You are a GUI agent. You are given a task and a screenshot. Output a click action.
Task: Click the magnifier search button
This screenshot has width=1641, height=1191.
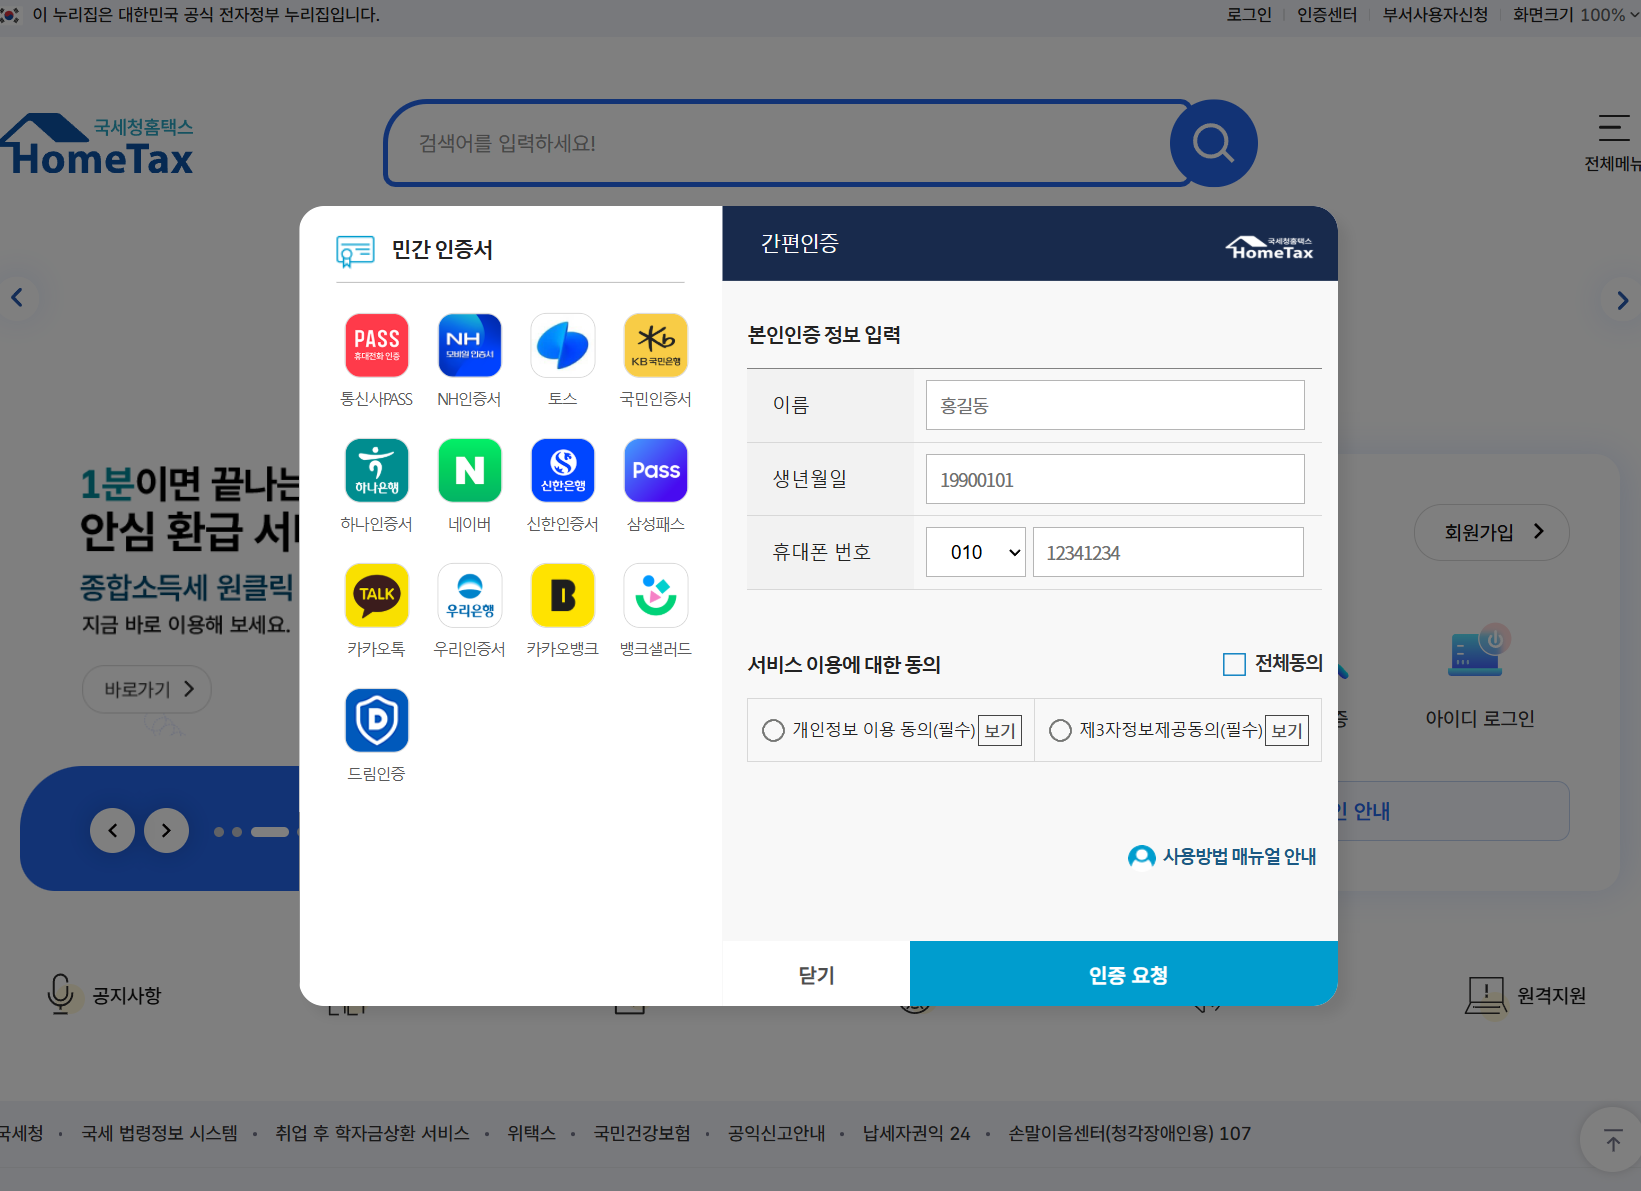pos(1213,143)
